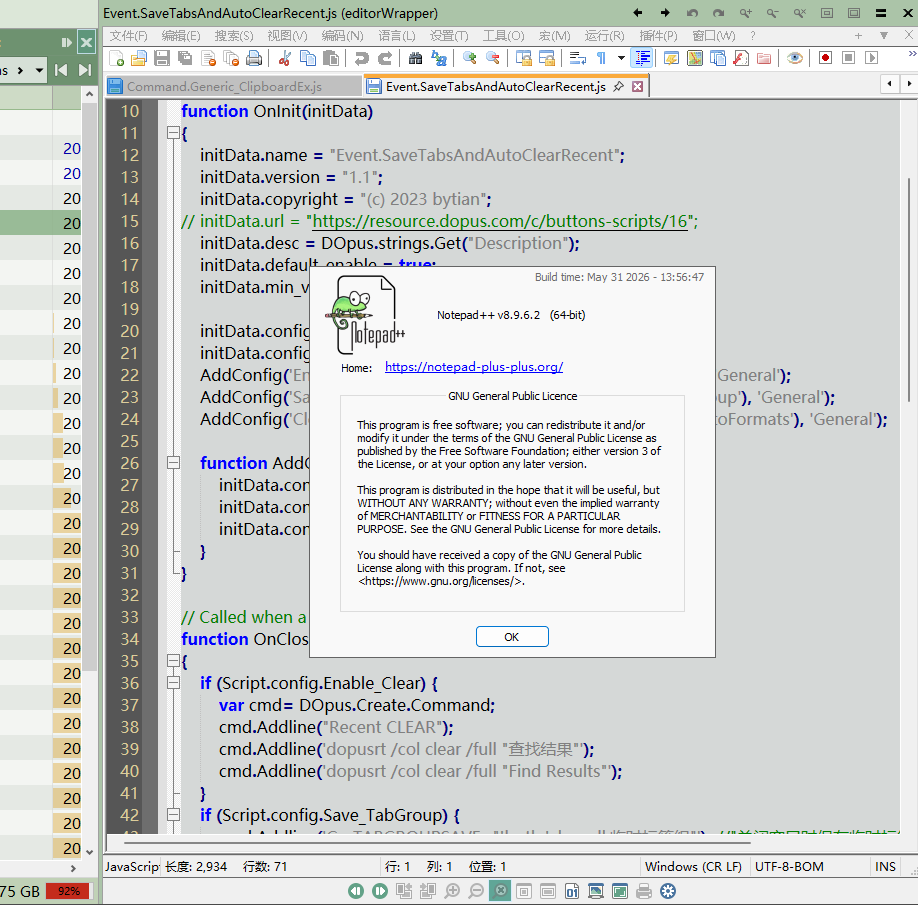Toggle the indent guide toolbar button
The image size is (918, 905).
tap(643, 58)
